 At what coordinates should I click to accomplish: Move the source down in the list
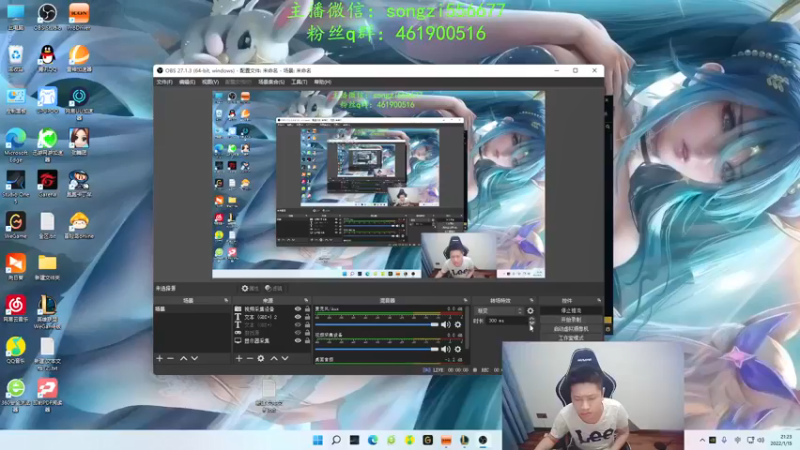(x=285, y=359)
